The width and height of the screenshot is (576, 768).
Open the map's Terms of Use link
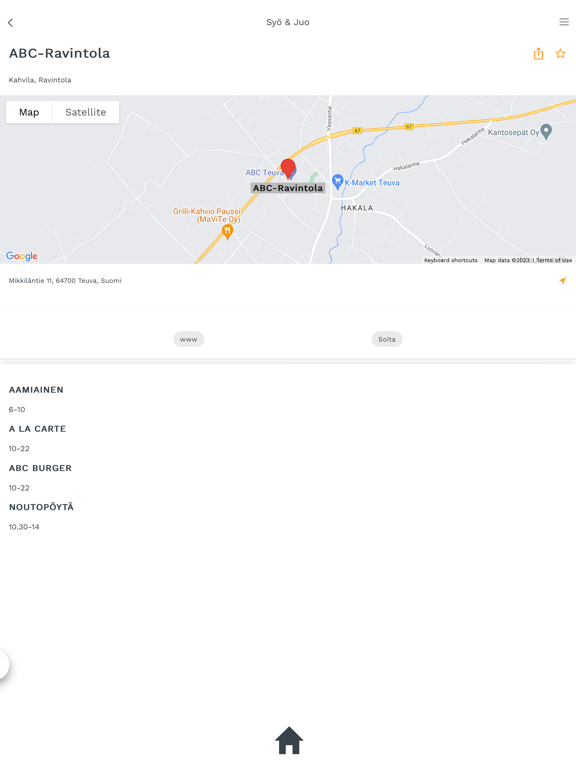pos(554,260)
